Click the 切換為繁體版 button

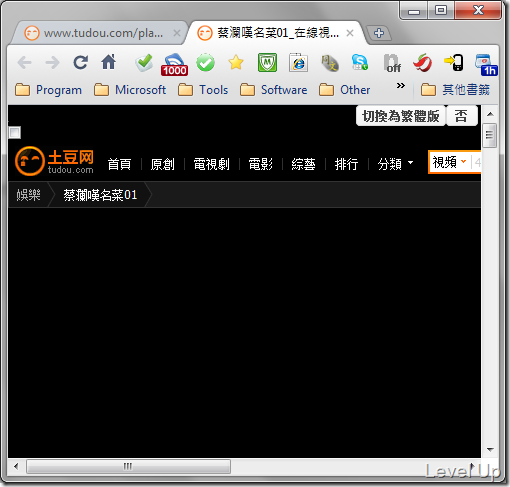(x=400, y=116)
